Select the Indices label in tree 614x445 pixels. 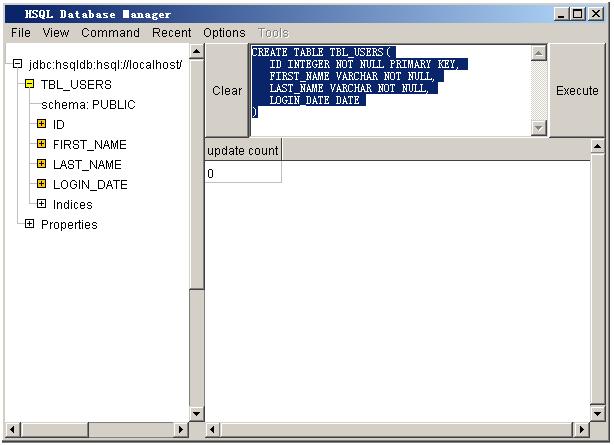pyautogui.click(x=73, y=204)
